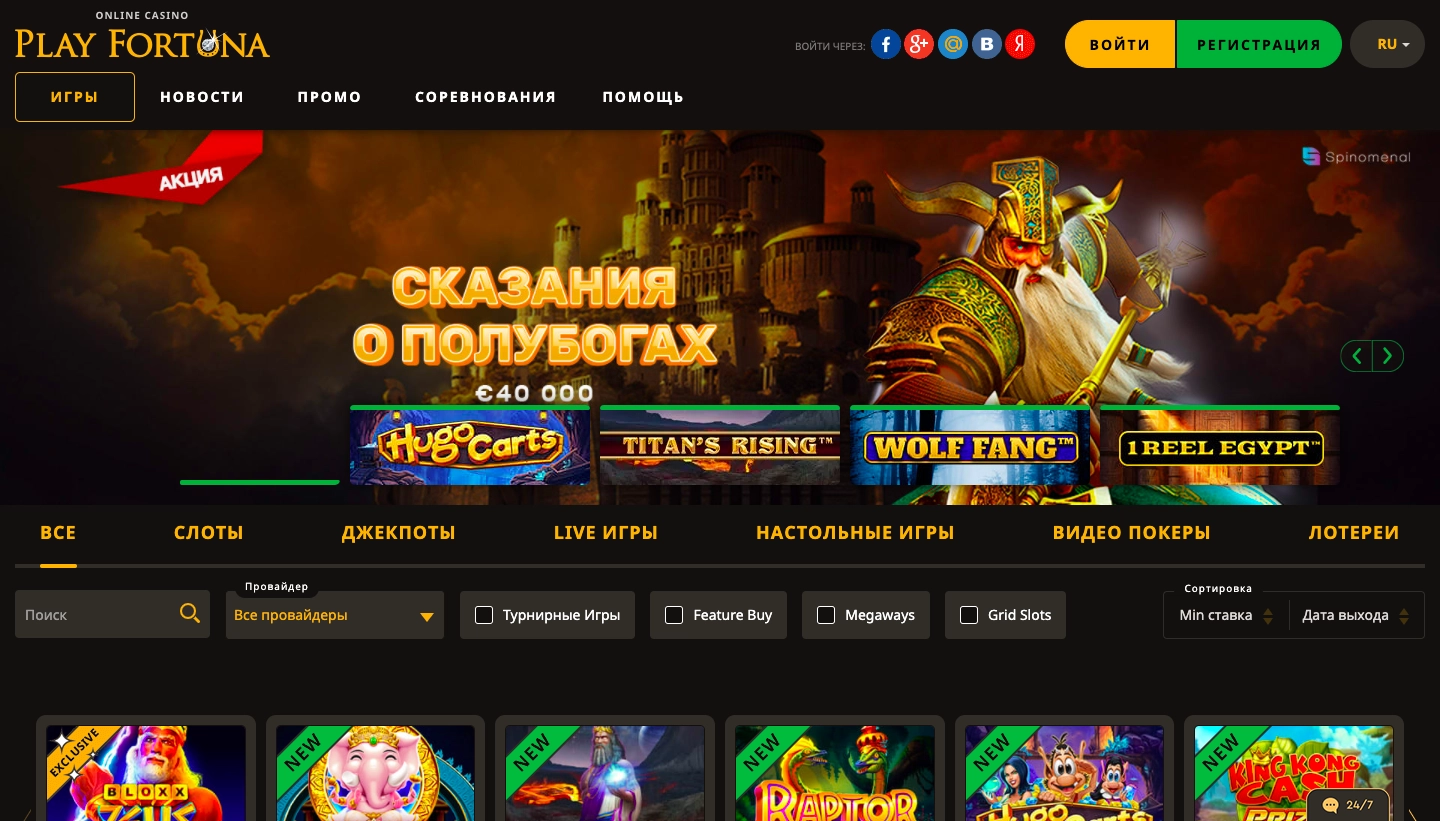Switch to the Слоты tab
This screenshot has width=1440, height=821.
coord(209,533)
